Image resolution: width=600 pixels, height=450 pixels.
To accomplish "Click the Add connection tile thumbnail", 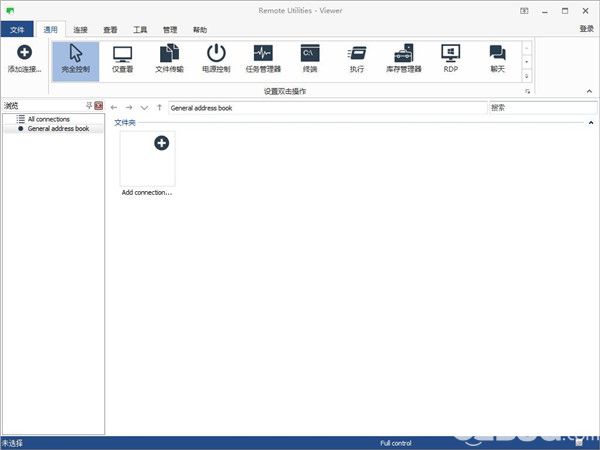I will 148,159.
